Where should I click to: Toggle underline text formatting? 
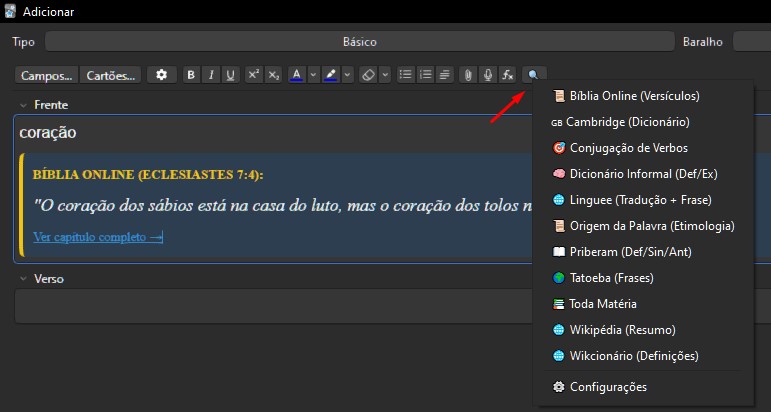pyautogui.click(x=230, y=75)
